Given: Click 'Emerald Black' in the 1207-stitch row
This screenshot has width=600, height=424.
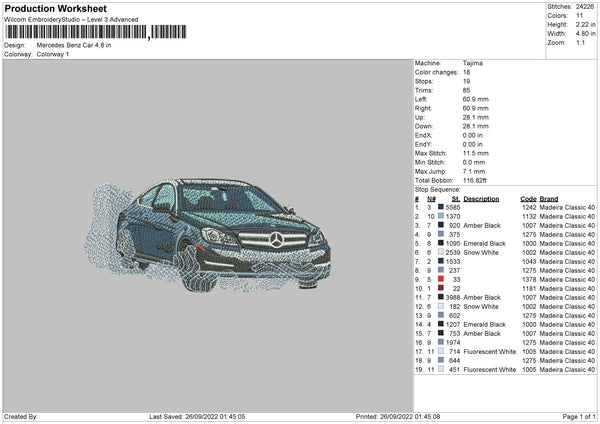Looking at the screenshot, I should 484,325.
